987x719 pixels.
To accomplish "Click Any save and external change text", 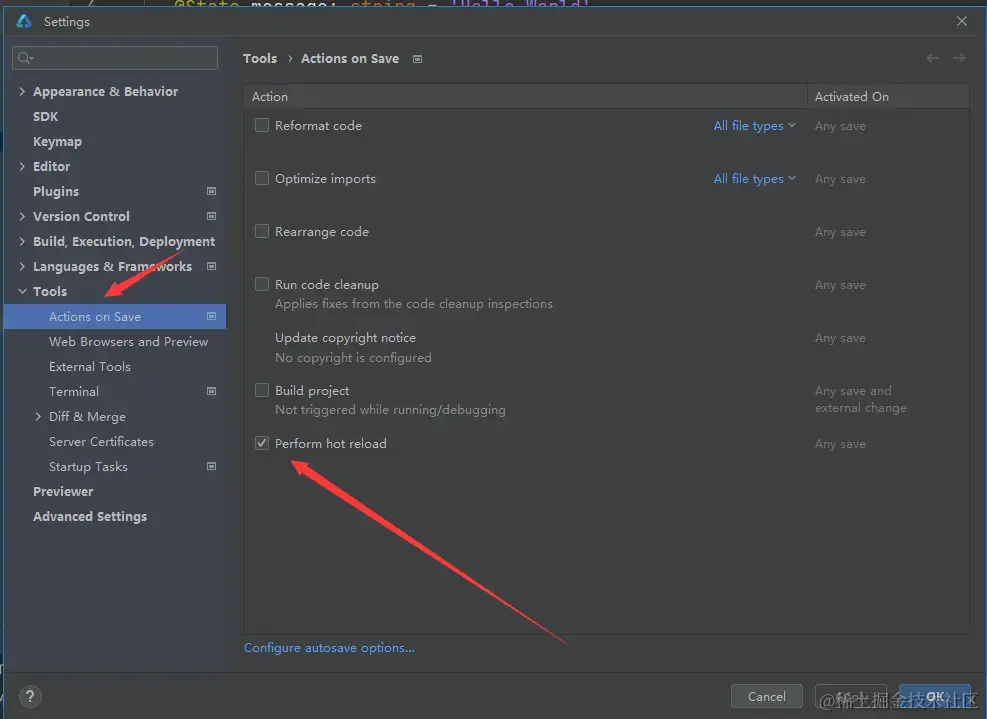I will coord(860,399).
